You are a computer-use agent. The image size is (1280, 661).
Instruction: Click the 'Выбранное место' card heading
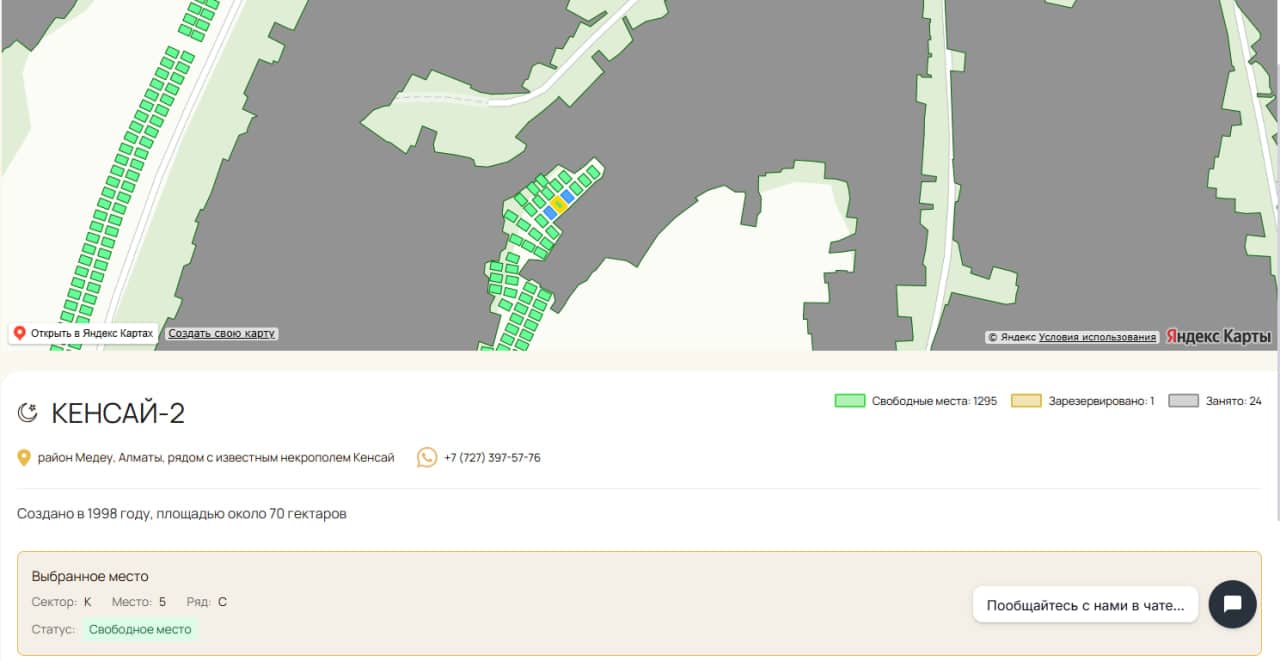click(x=90, y=576)
